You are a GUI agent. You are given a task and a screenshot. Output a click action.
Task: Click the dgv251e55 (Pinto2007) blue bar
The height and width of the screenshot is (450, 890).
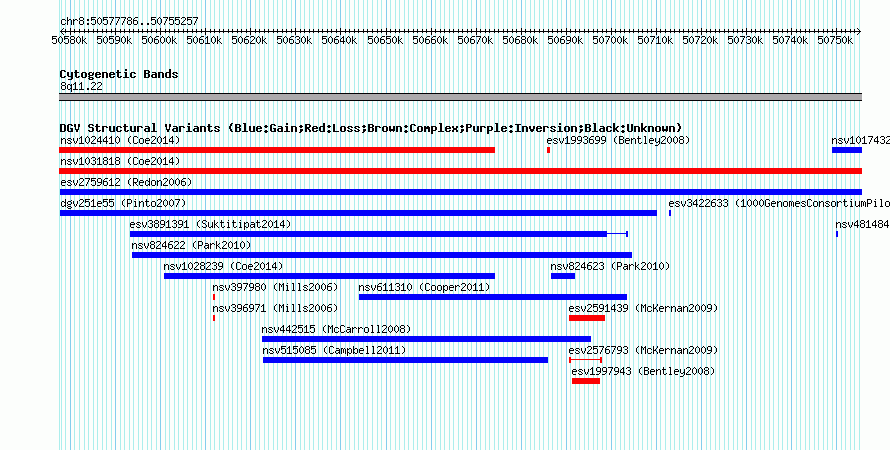point(358,213)
